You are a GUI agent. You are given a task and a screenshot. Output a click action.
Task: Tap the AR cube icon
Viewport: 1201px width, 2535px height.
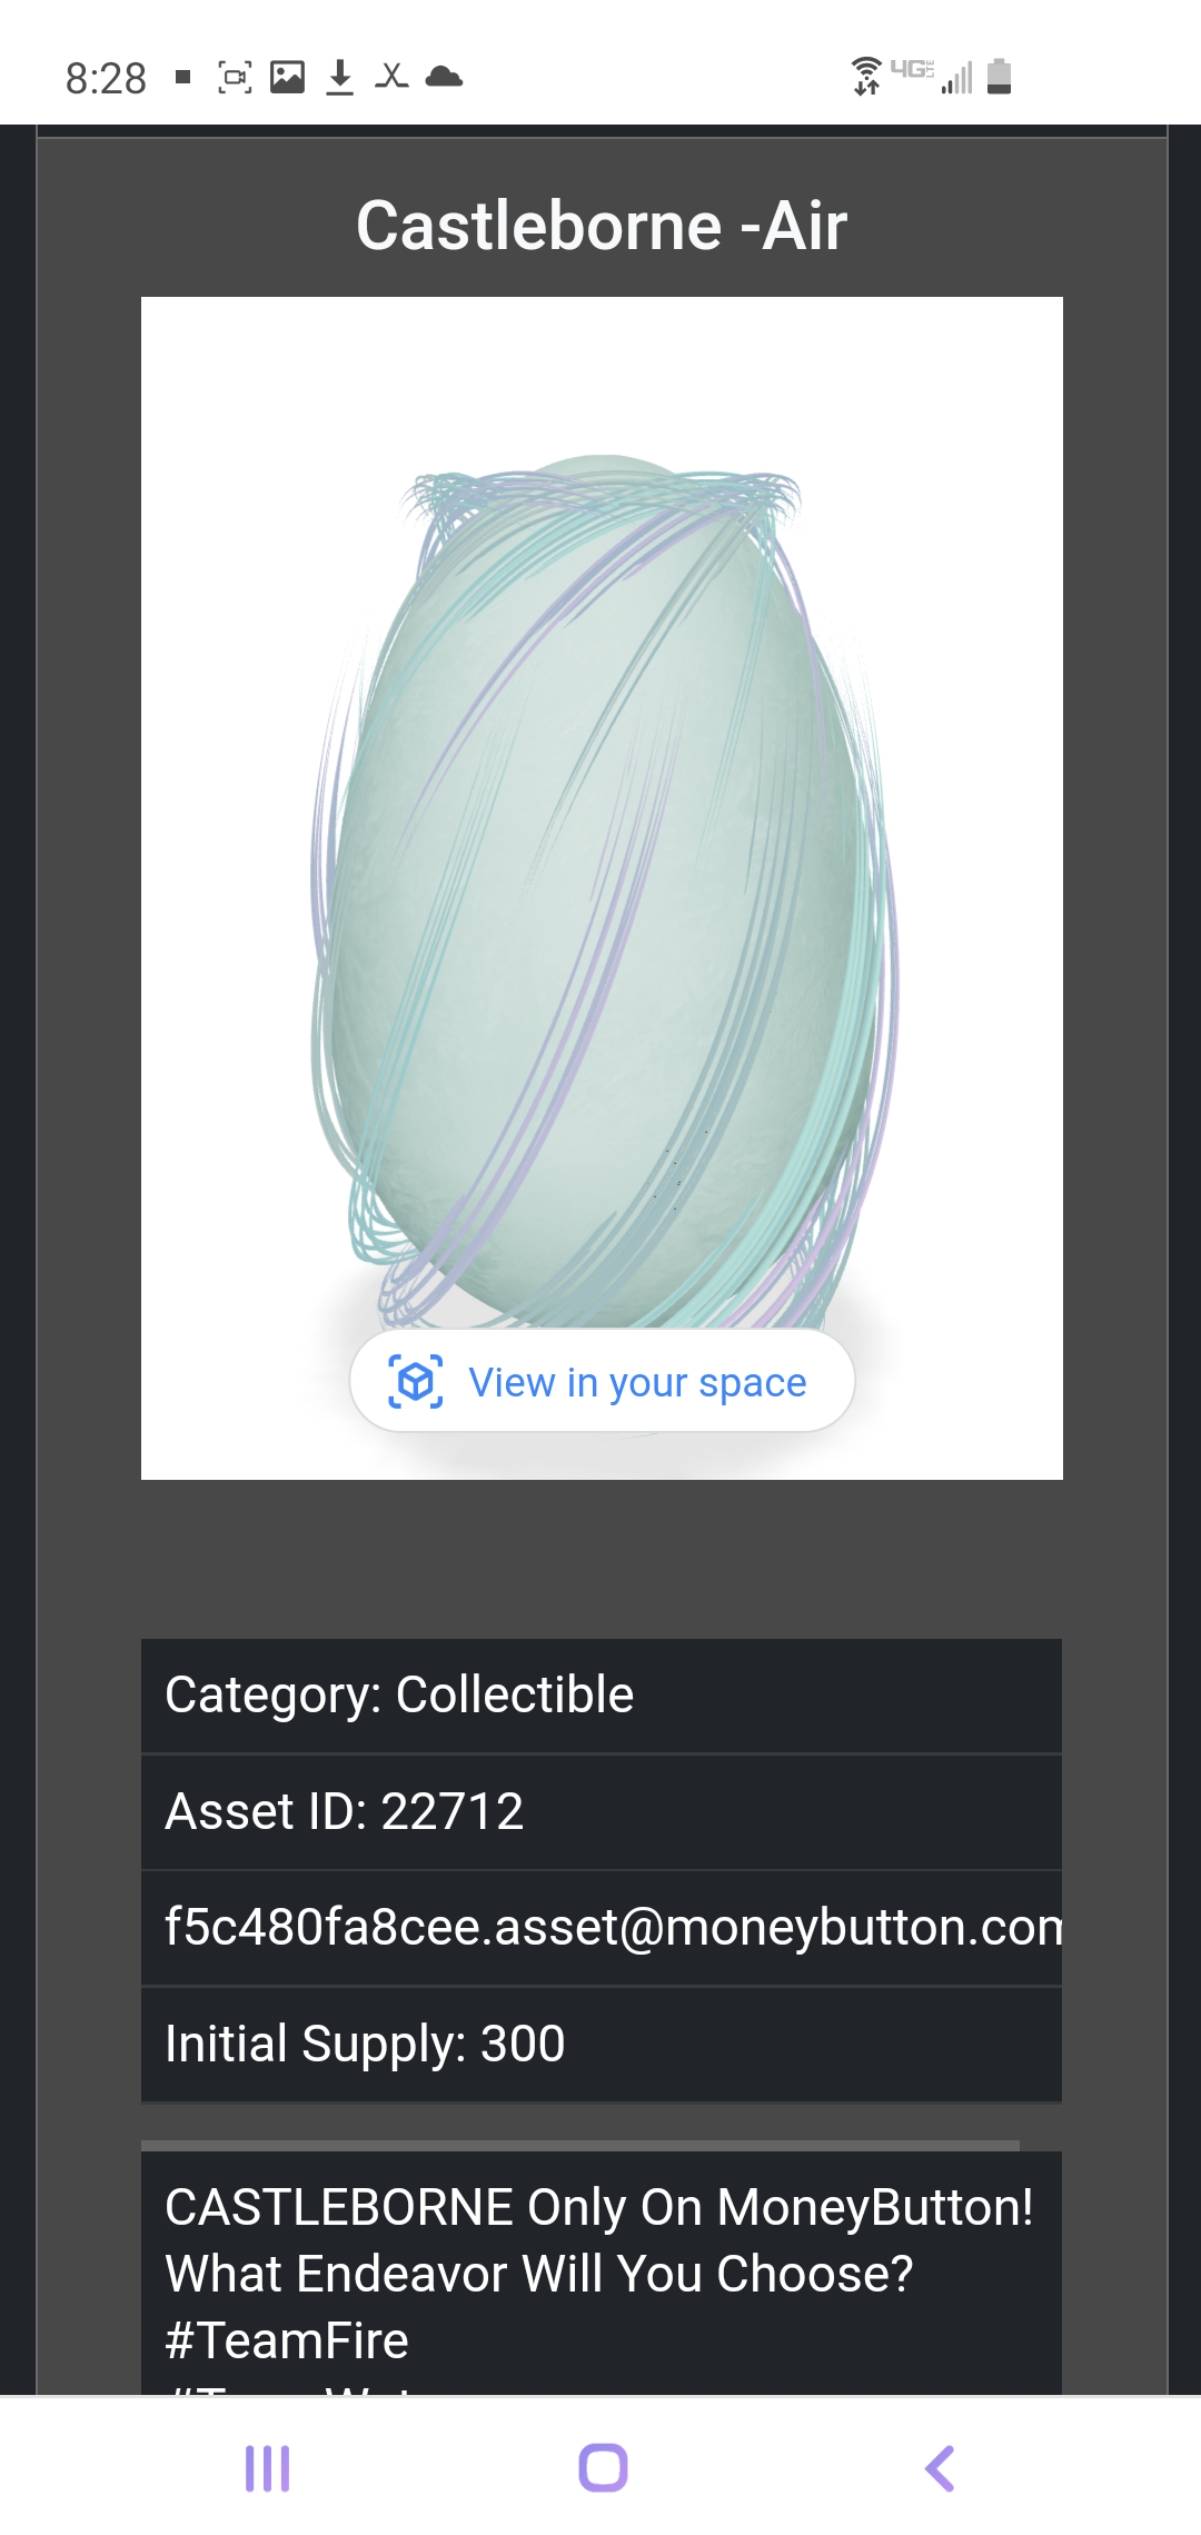click(415, 1382)
